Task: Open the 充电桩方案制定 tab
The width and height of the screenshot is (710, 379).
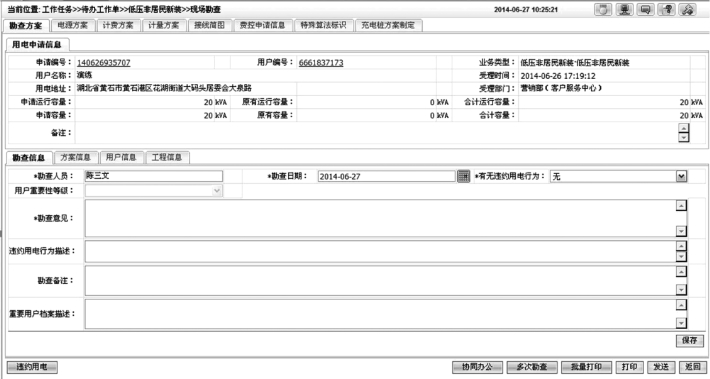Action: pos(388,25)
